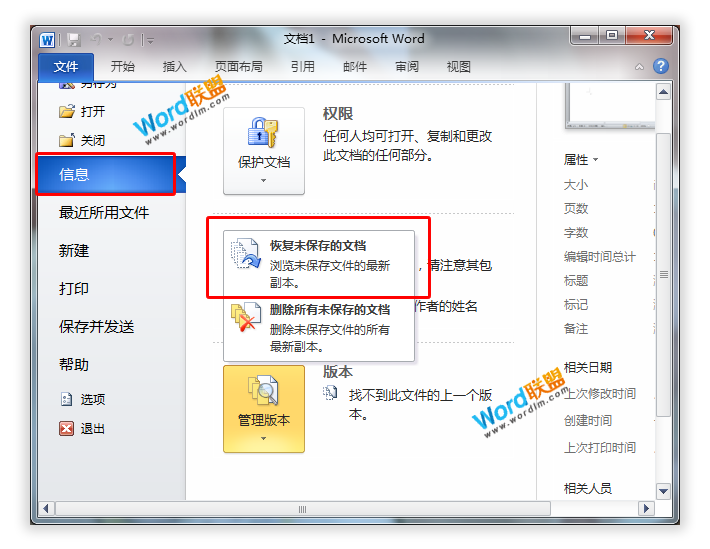This screenshot has width=710, height=549.
Task: Click the 版本 heading text
Action: [x=338, y=372]
